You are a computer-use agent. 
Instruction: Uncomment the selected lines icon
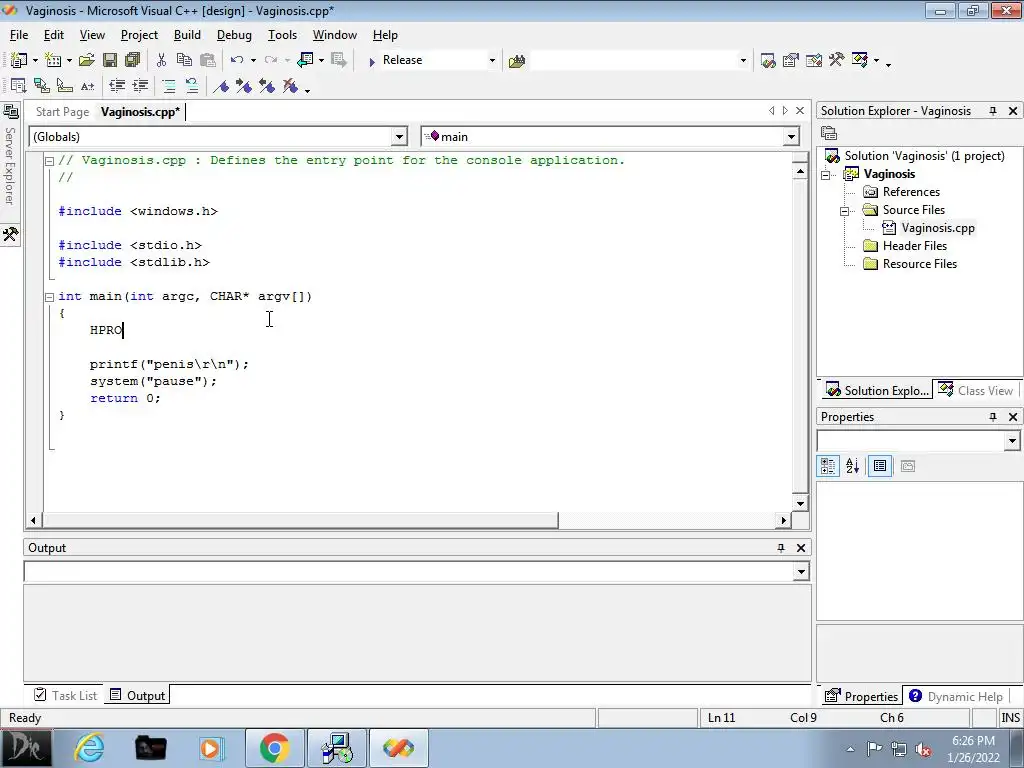pos(192,86)
